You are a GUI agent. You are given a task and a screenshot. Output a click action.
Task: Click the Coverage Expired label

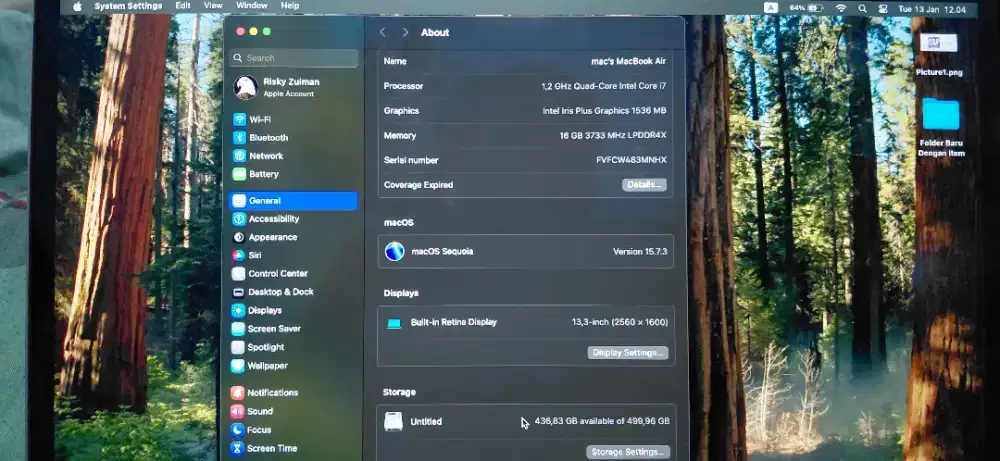pos(418,186)
